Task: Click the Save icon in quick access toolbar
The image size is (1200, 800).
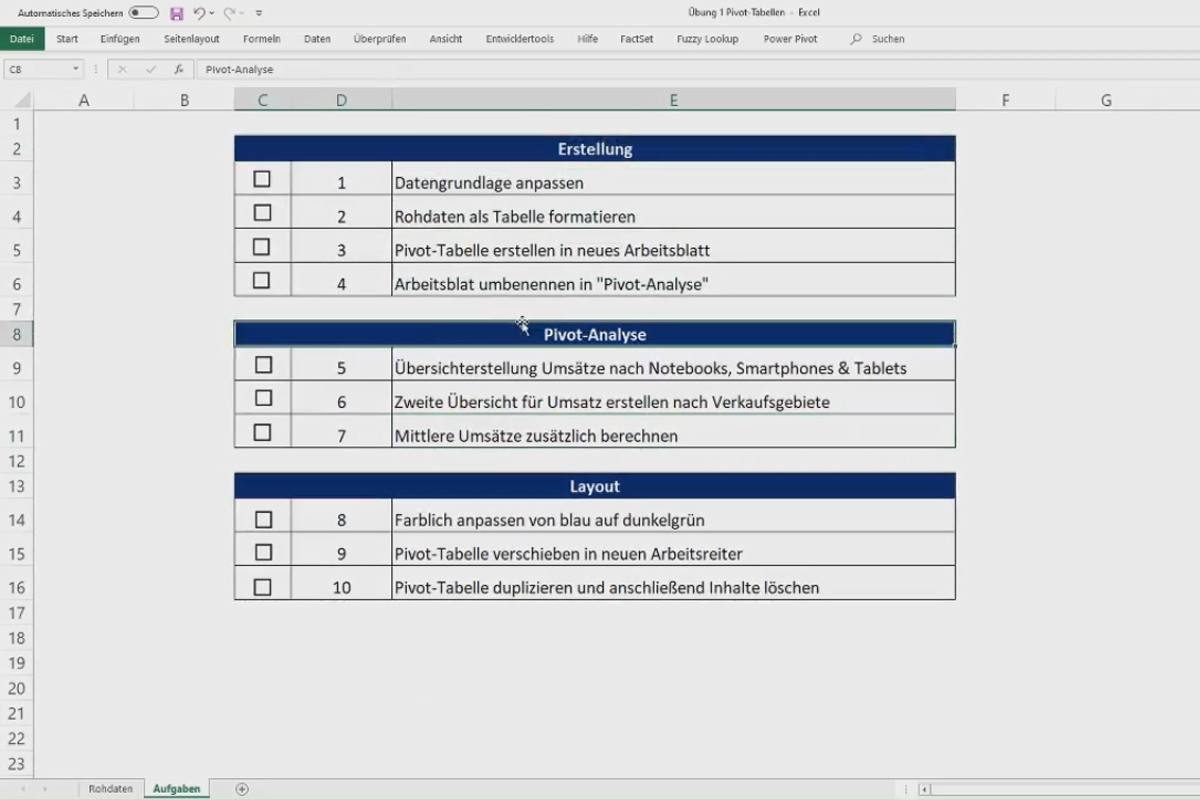Action: pos(177,13)
